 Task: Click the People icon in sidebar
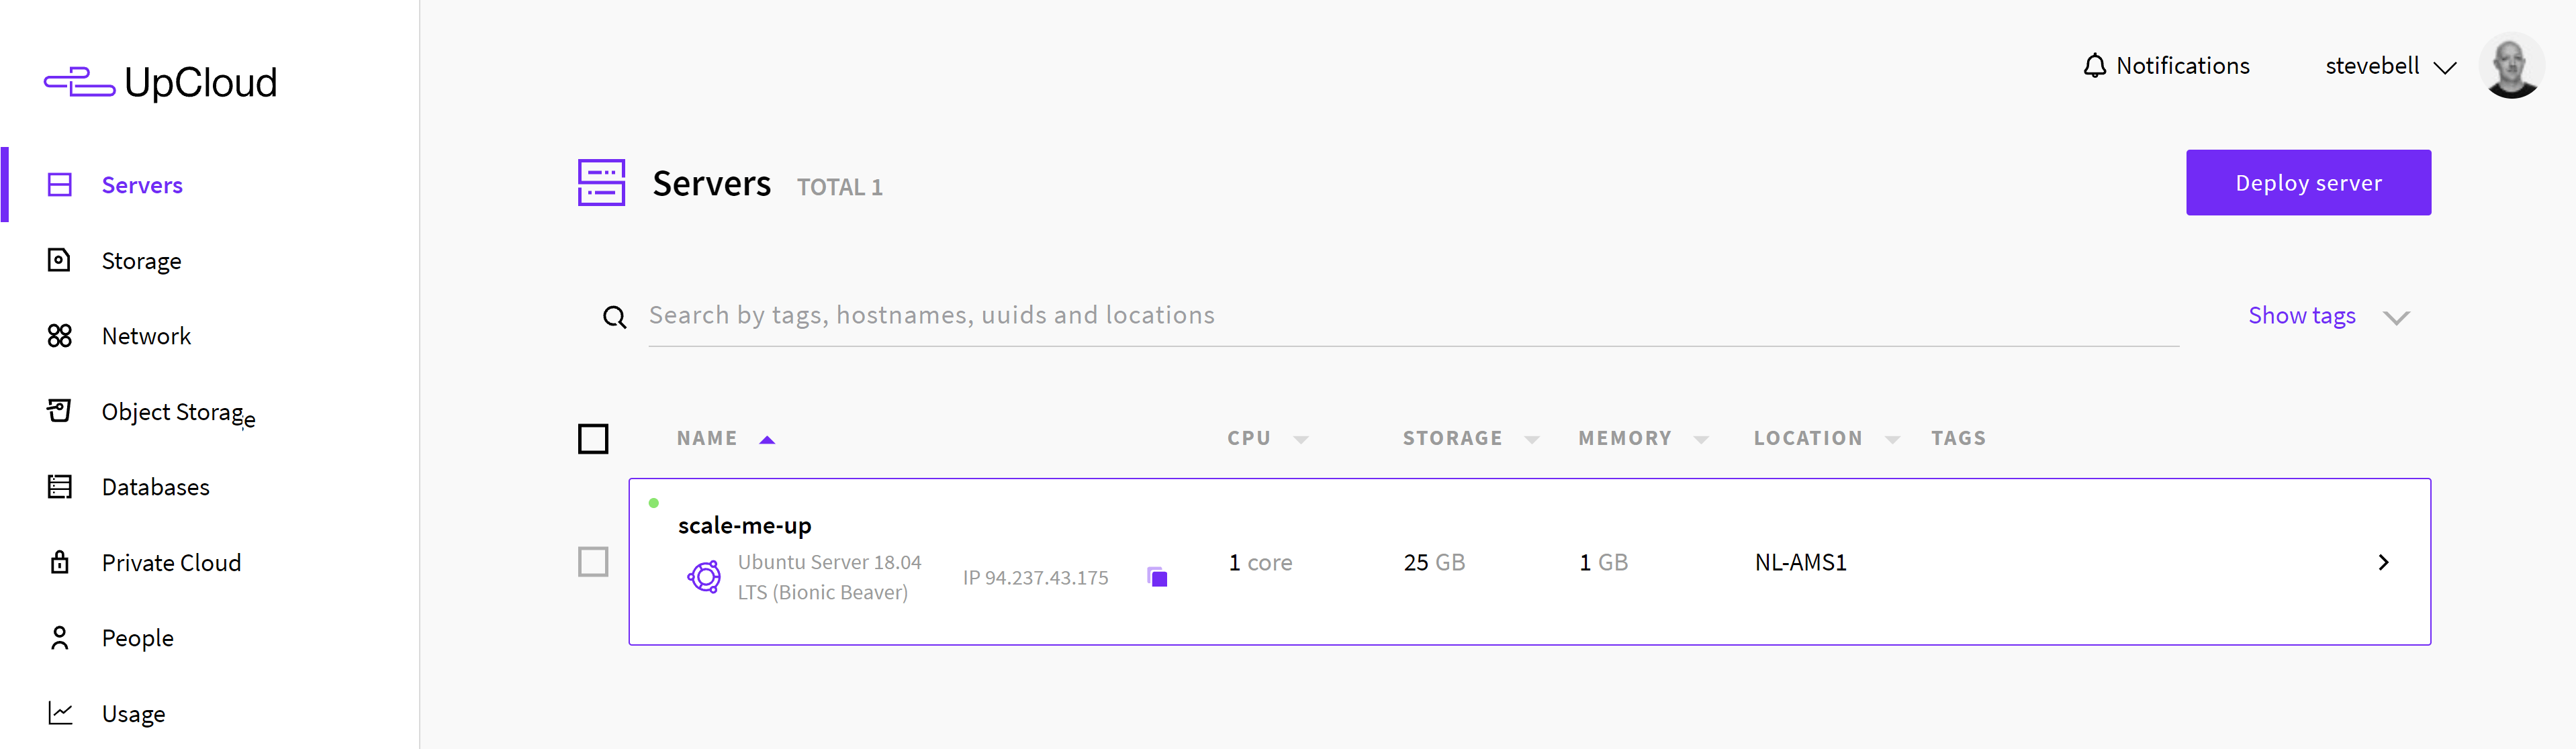point(60,638)
